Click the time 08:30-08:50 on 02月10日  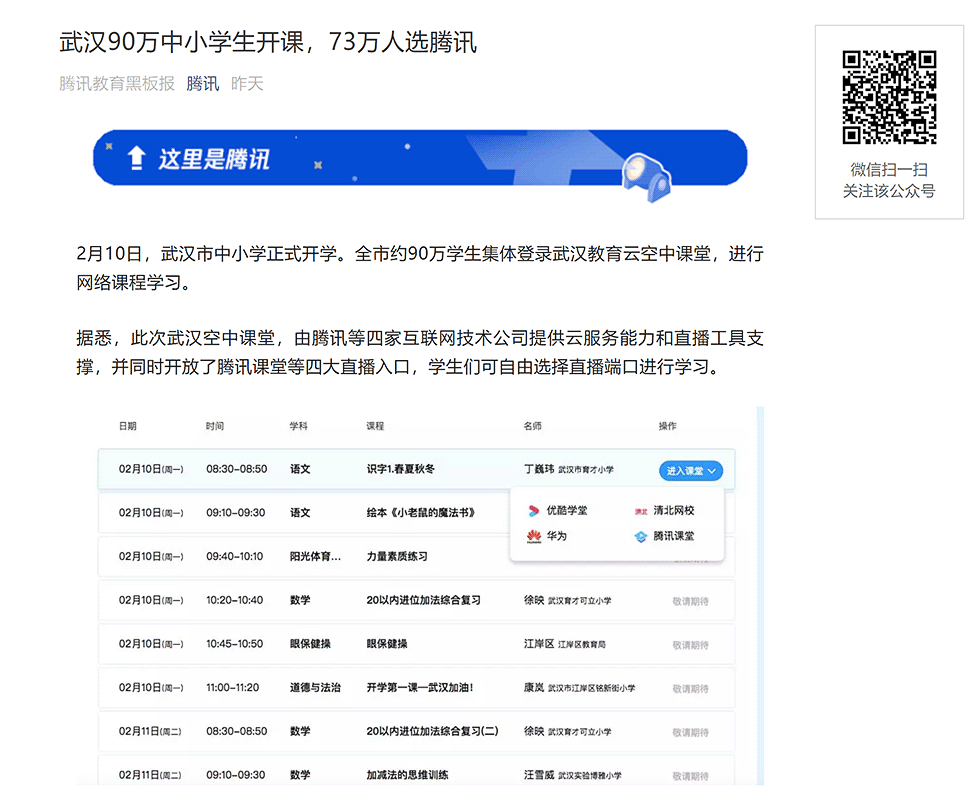(237, 469)
